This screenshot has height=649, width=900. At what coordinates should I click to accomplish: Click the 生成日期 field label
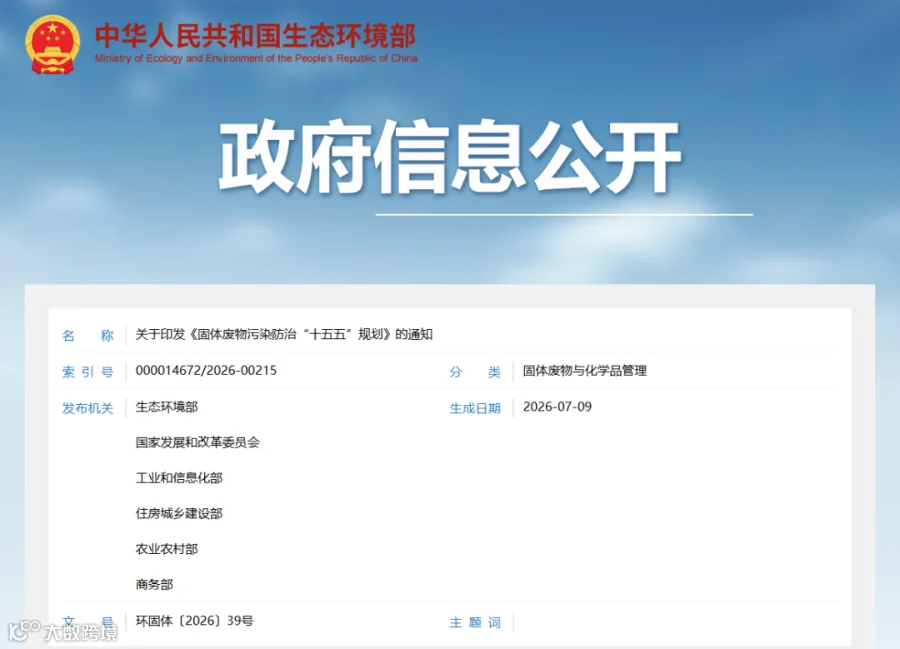(475, 408)
